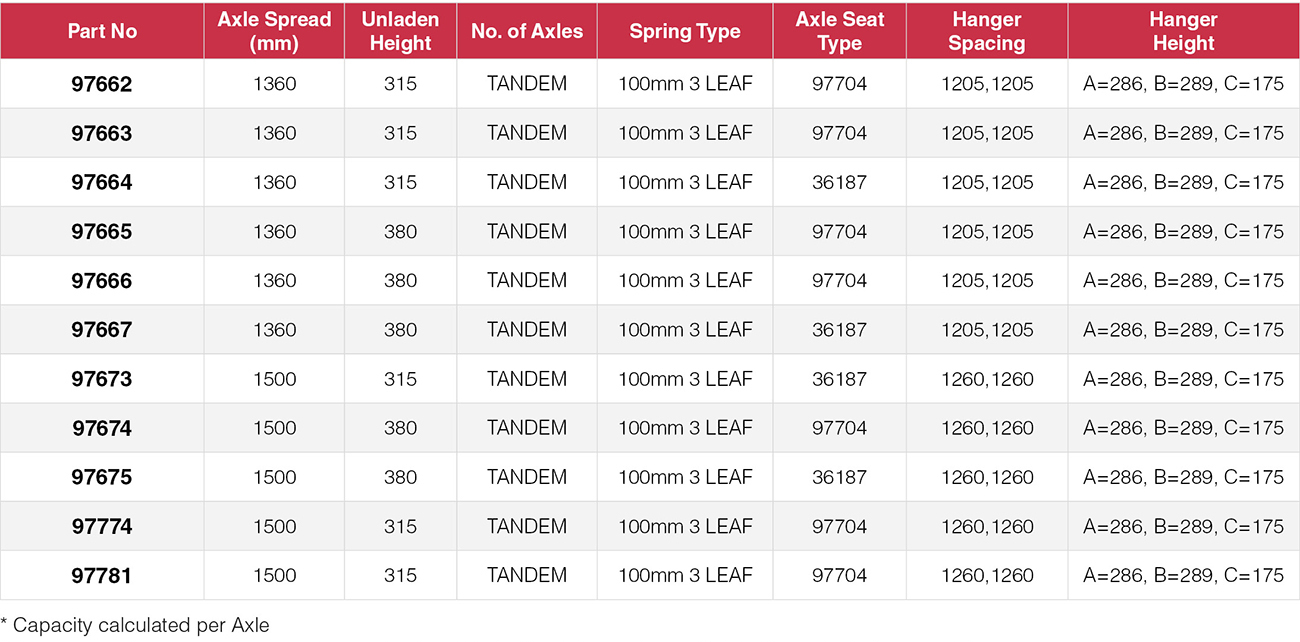Select the No. of Axles header
This screenshot has height=642, width=1300.
[x=527, y=31]
